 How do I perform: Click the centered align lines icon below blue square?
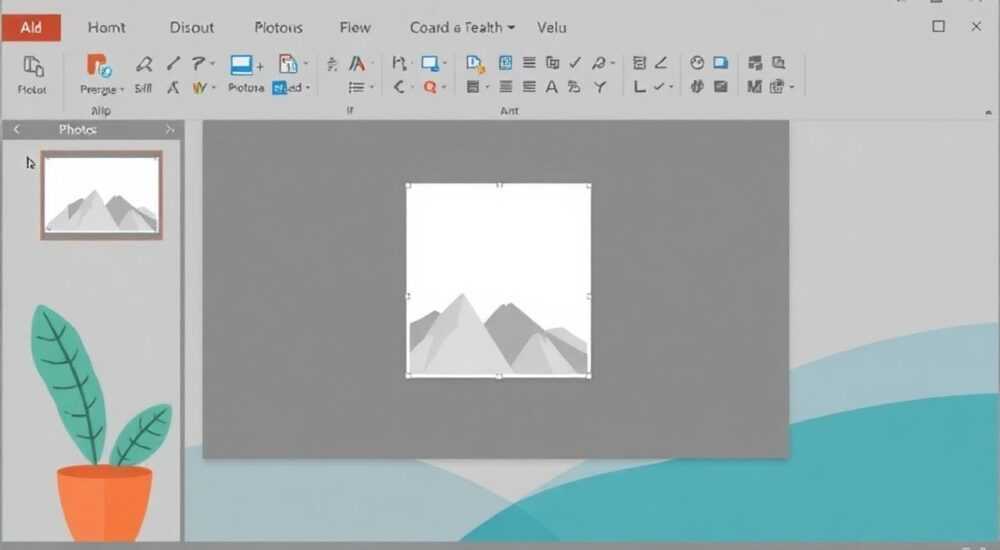tap(506, 87)
